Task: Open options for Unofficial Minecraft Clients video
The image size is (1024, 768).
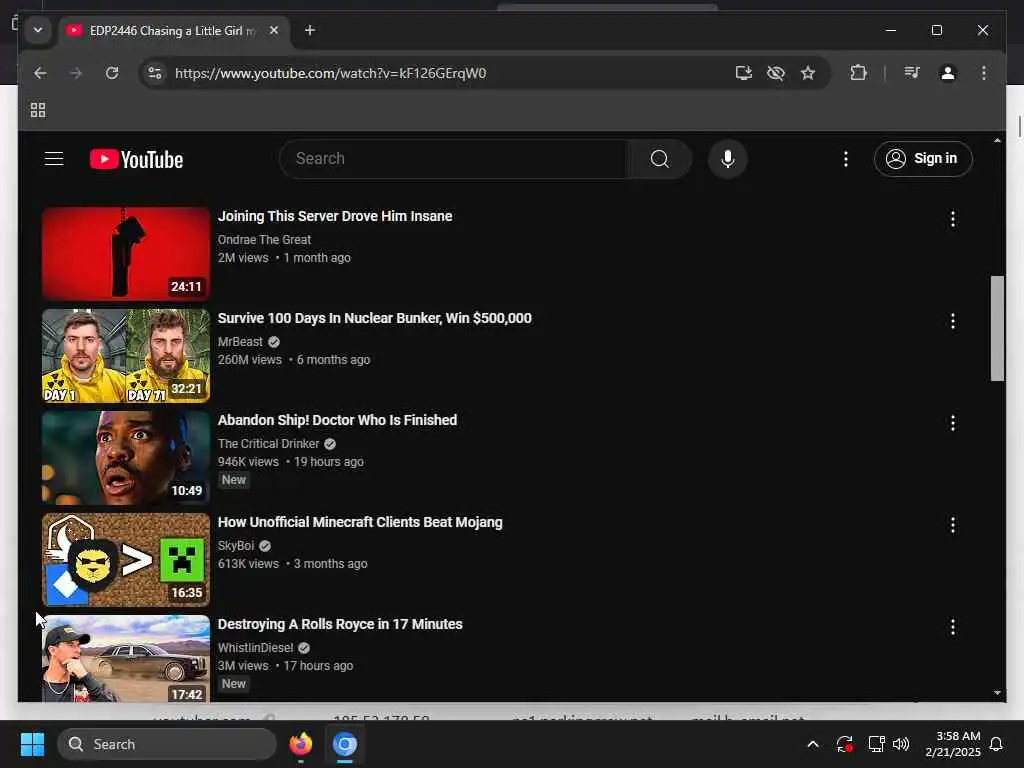Action: pyautogui.click(x=953, y=524)
